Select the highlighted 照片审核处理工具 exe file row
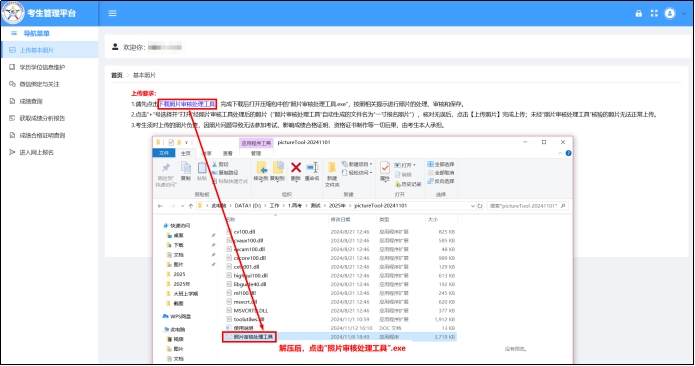 tap(339, 337)
